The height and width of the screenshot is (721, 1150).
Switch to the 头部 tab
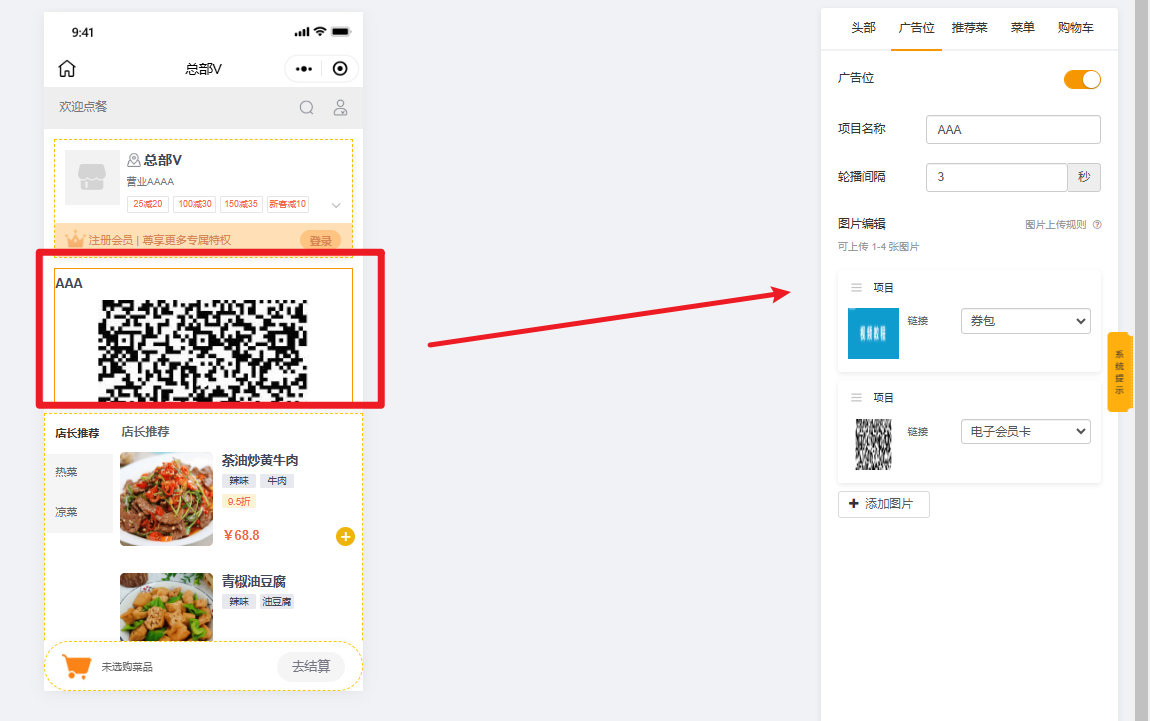[x=863, y=28]
